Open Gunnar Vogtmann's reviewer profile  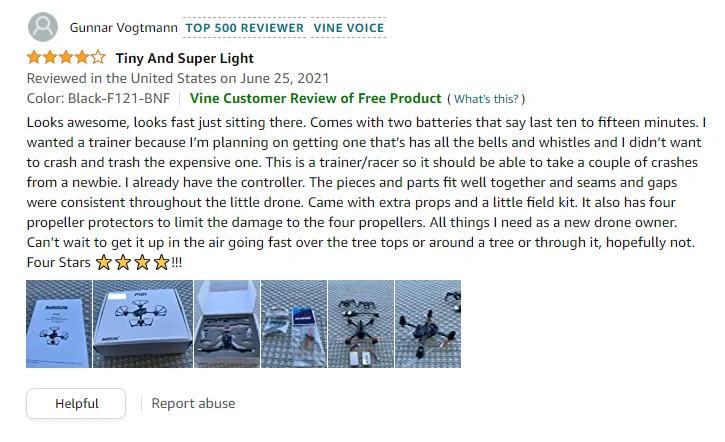(123, 28)
